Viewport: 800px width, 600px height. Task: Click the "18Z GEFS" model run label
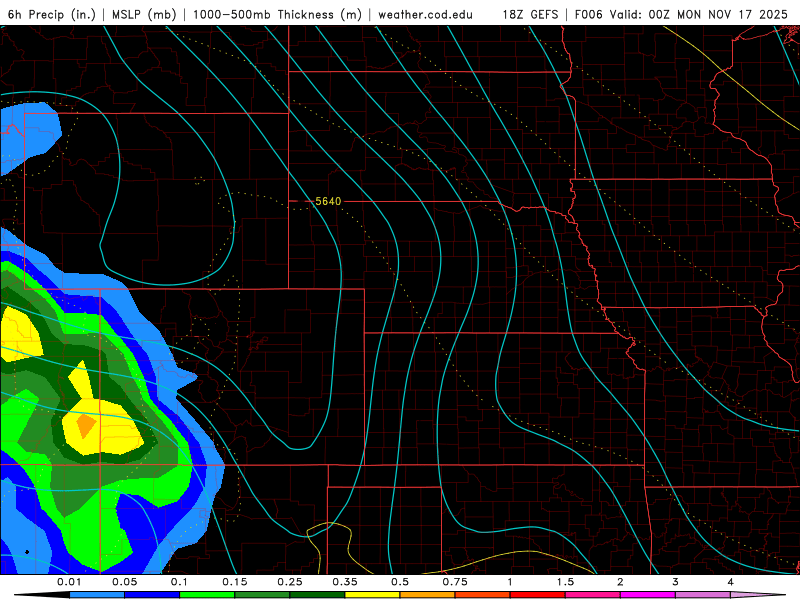(x=530, y=14)
